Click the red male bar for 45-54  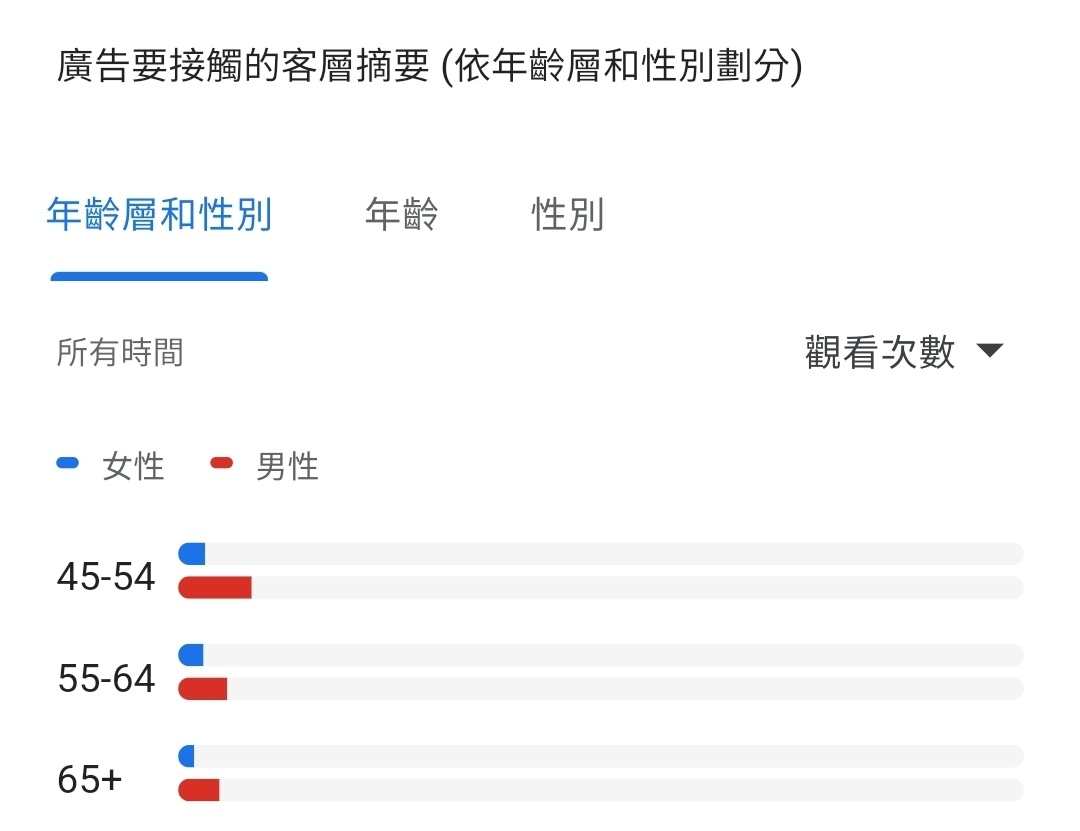coord(215,588)
